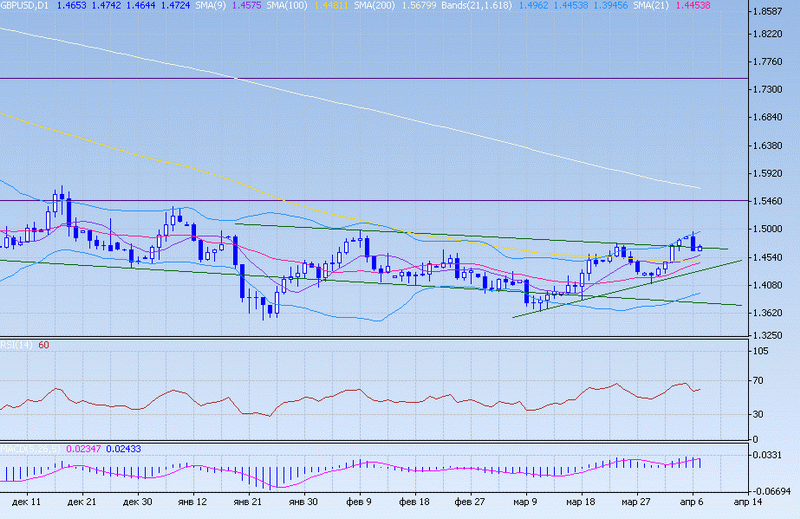Select the дек 11 date marker
This screenshot has width=800, height=519.
(27, 498)
